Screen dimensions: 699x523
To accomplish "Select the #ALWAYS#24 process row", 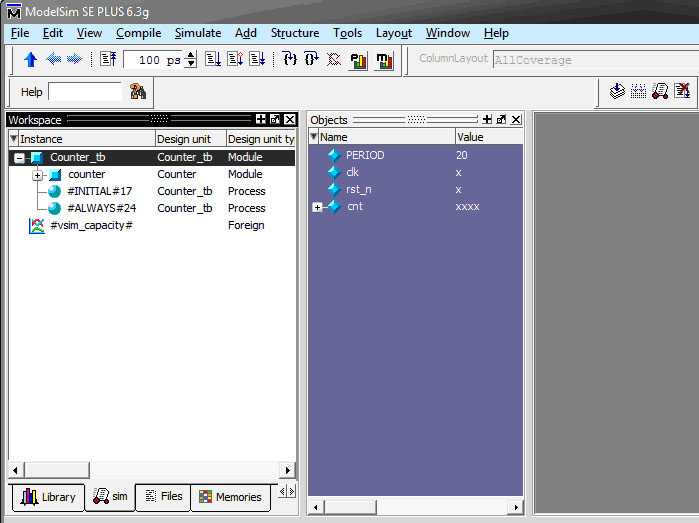I will pyautogui.click(x=152, y=208).
